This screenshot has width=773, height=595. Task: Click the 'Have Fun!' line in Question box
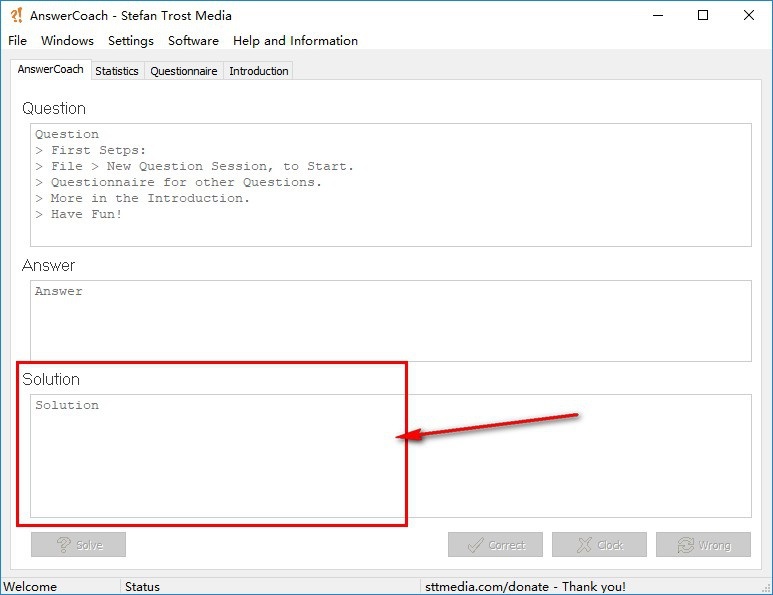pyautogui.click(x=78, y=214)
